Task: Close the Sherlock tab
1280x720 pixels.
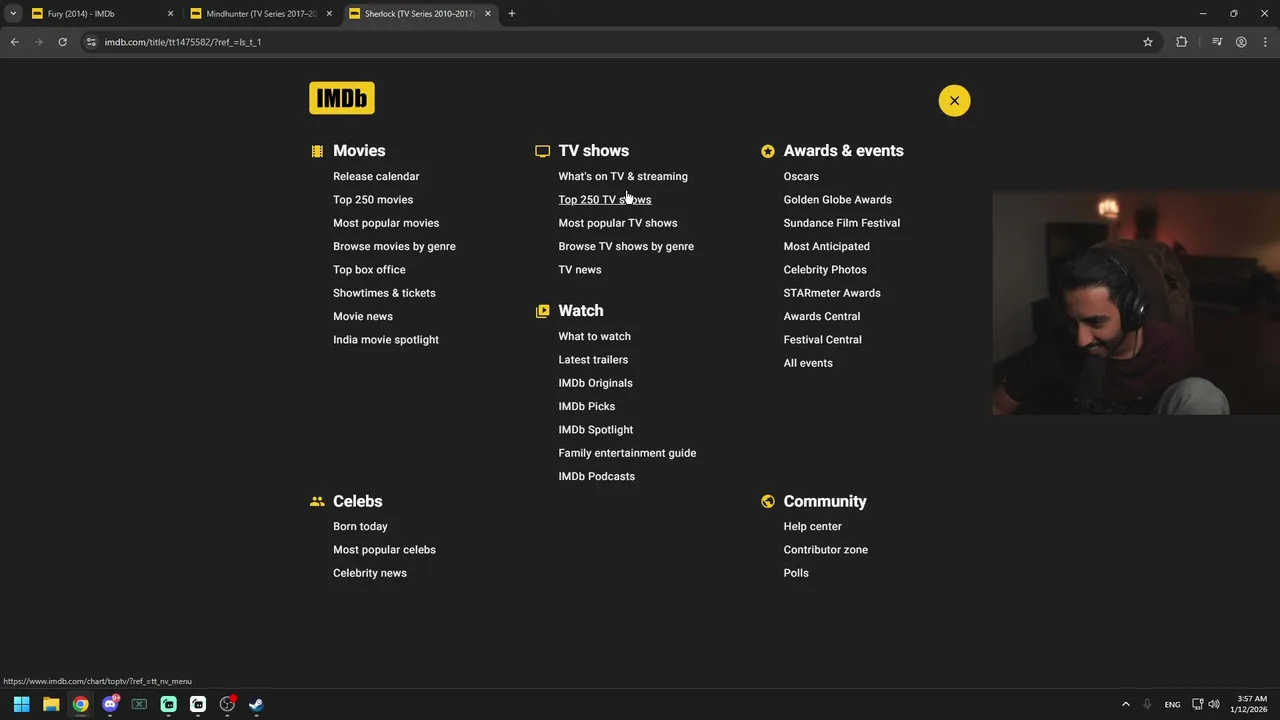Action: tap(488, 14)
